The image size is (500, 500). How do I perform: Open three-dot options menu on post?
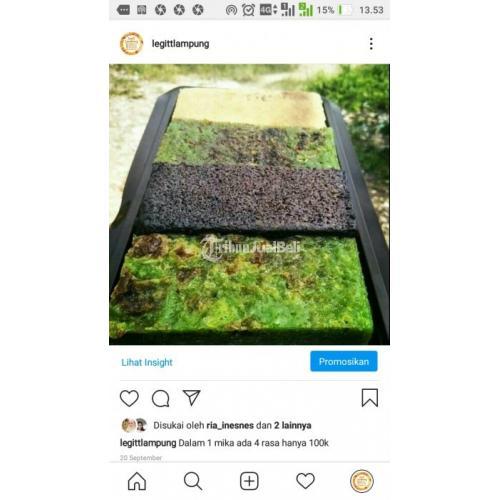[371, 44]
